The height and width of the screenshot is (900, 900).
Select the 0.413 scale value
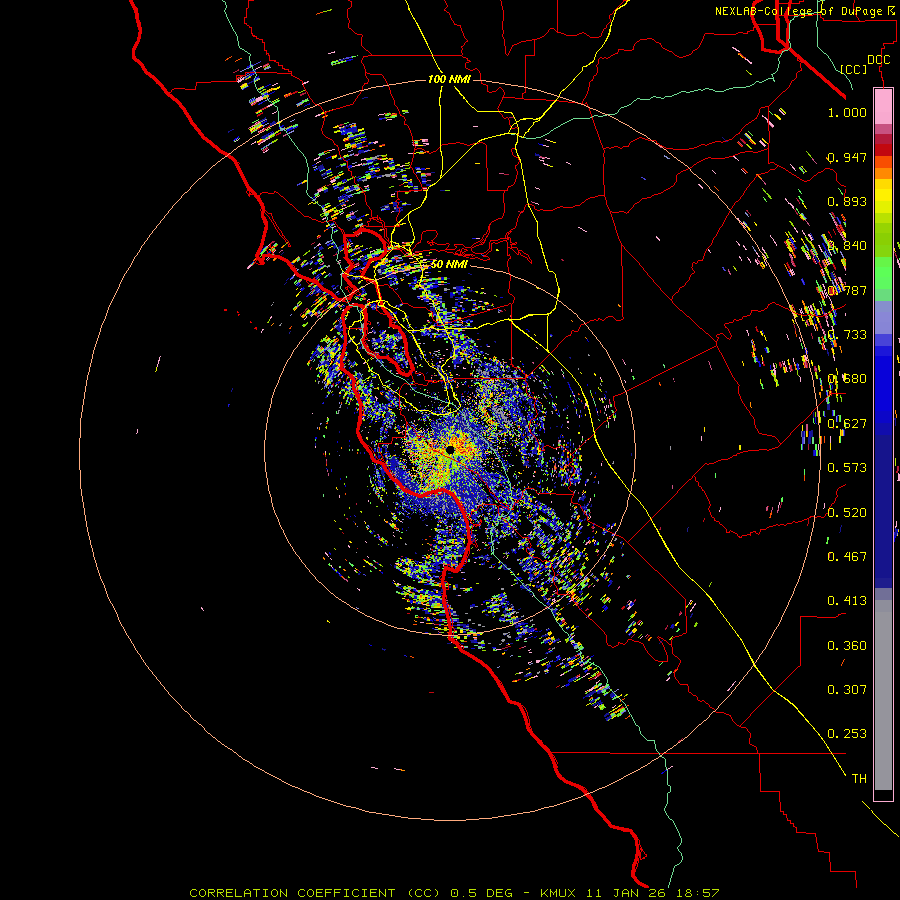847,601
